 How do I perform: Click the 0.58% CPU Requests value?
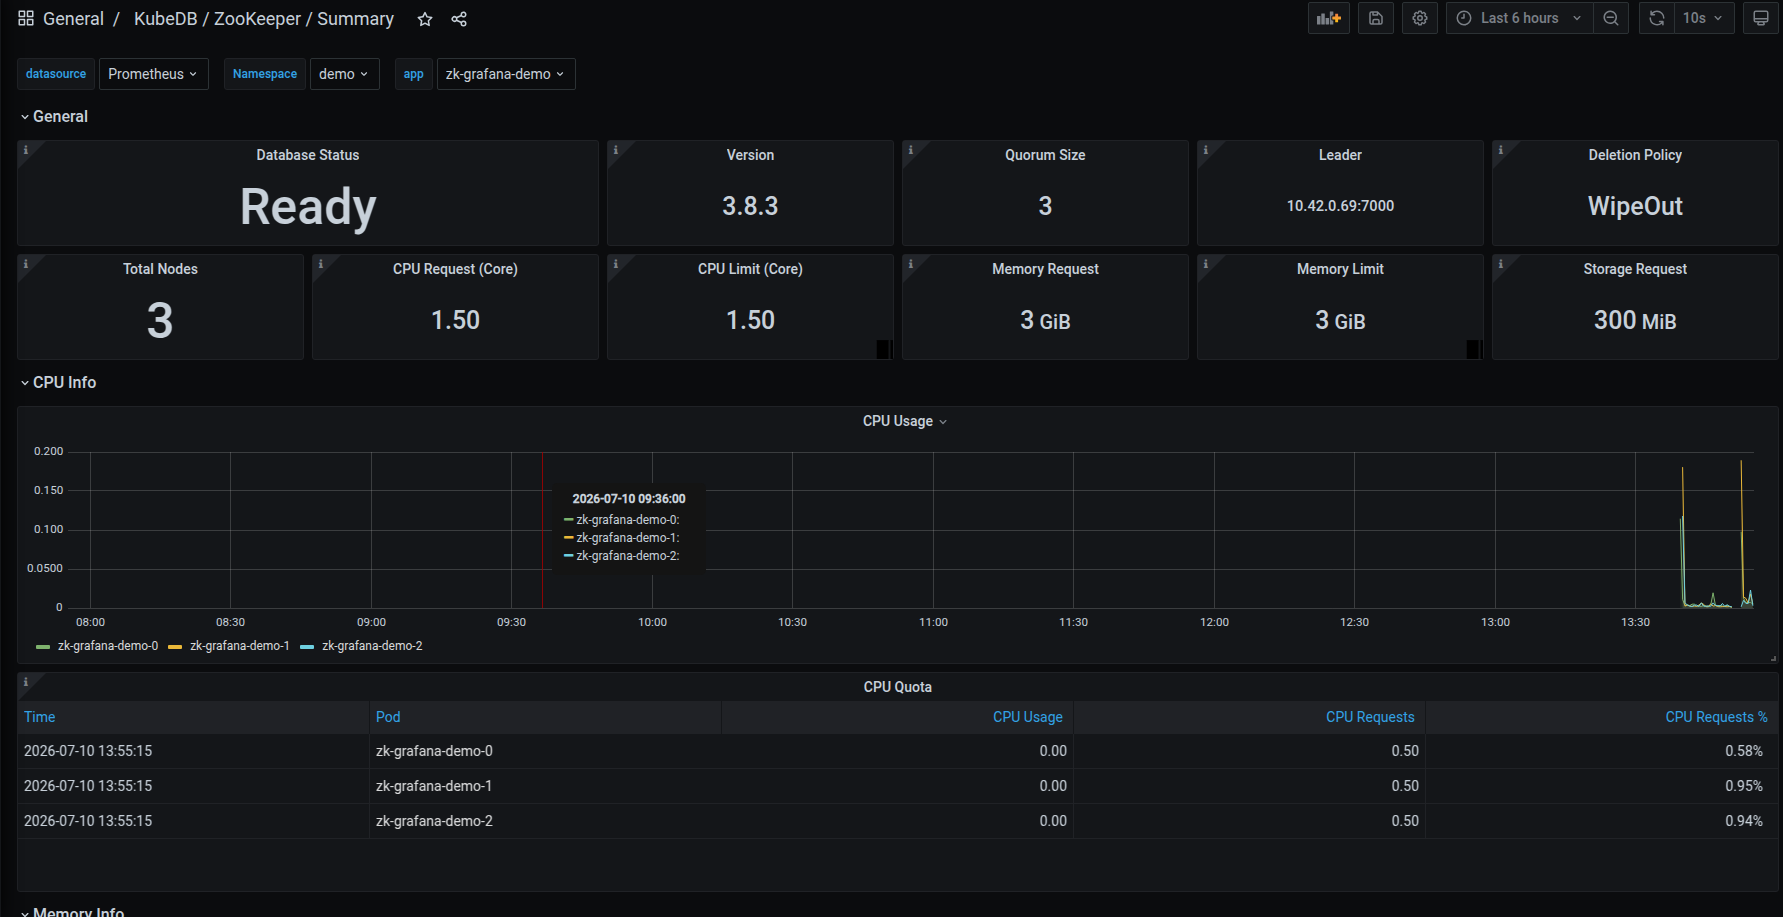pos(1744,751)
